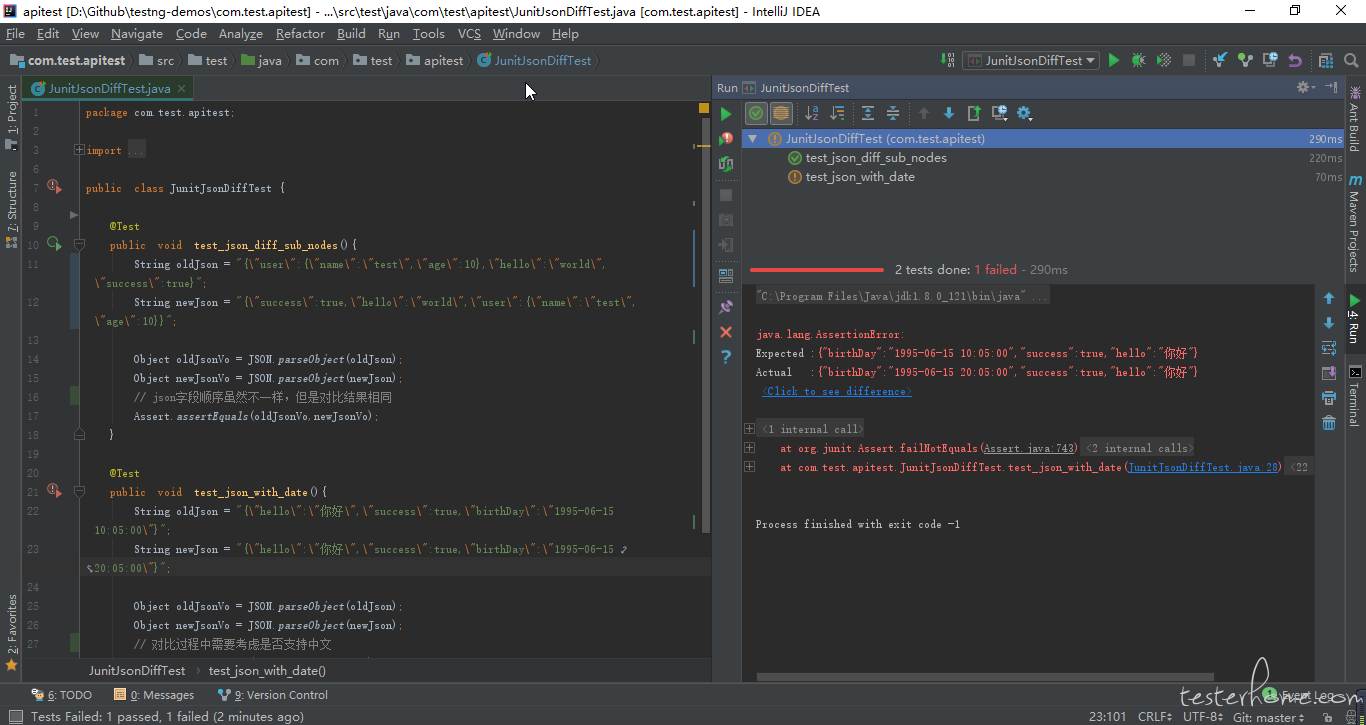The height and width of the screenshot is (725, 1366).
Task: Open the Refactor menu
Action: pos(300,33)
